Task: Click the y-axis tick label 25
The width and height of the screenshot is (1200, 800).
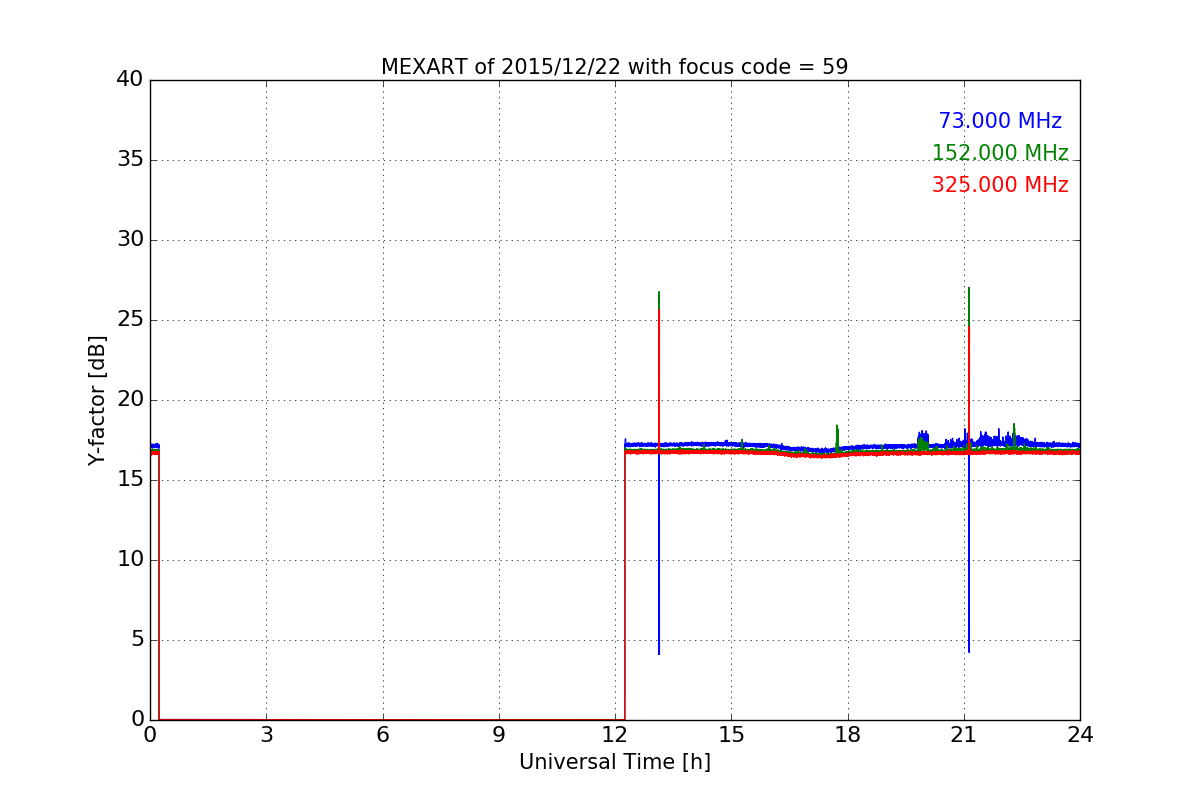Action: click(130, 320)
